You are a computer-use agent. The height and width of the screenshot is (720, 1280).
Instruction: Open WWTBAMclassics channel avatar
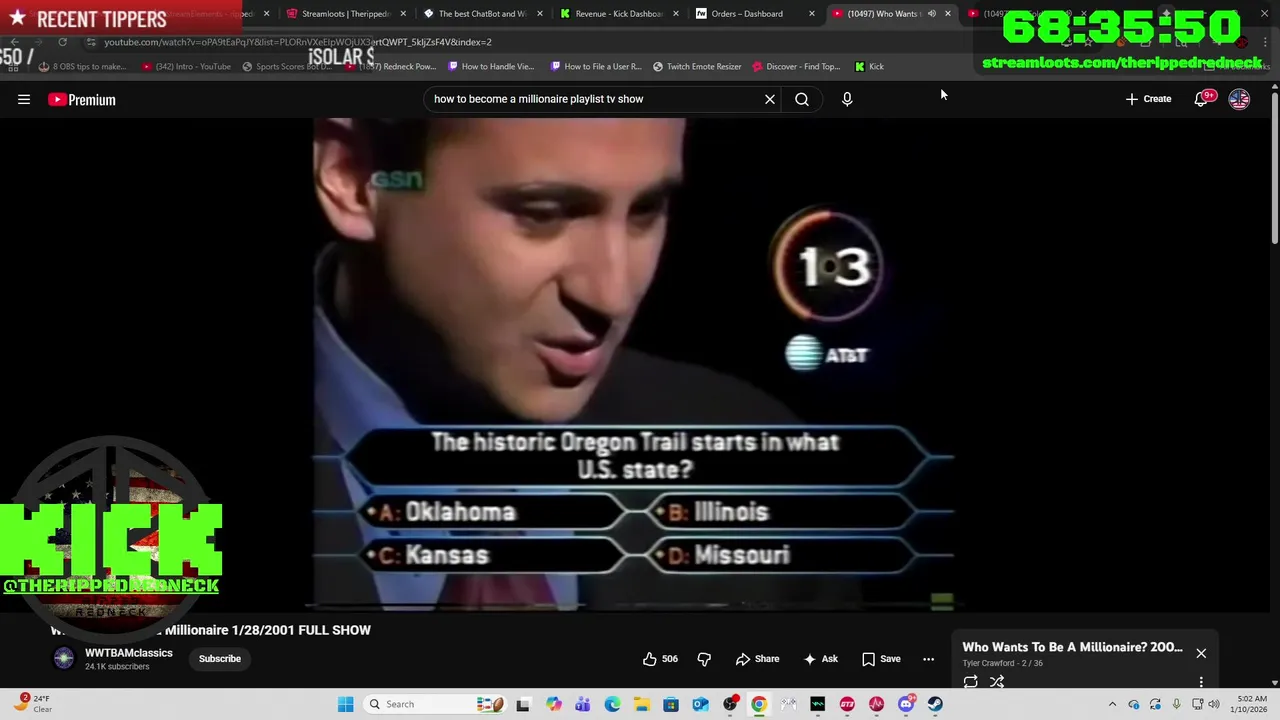pos(64,658)
